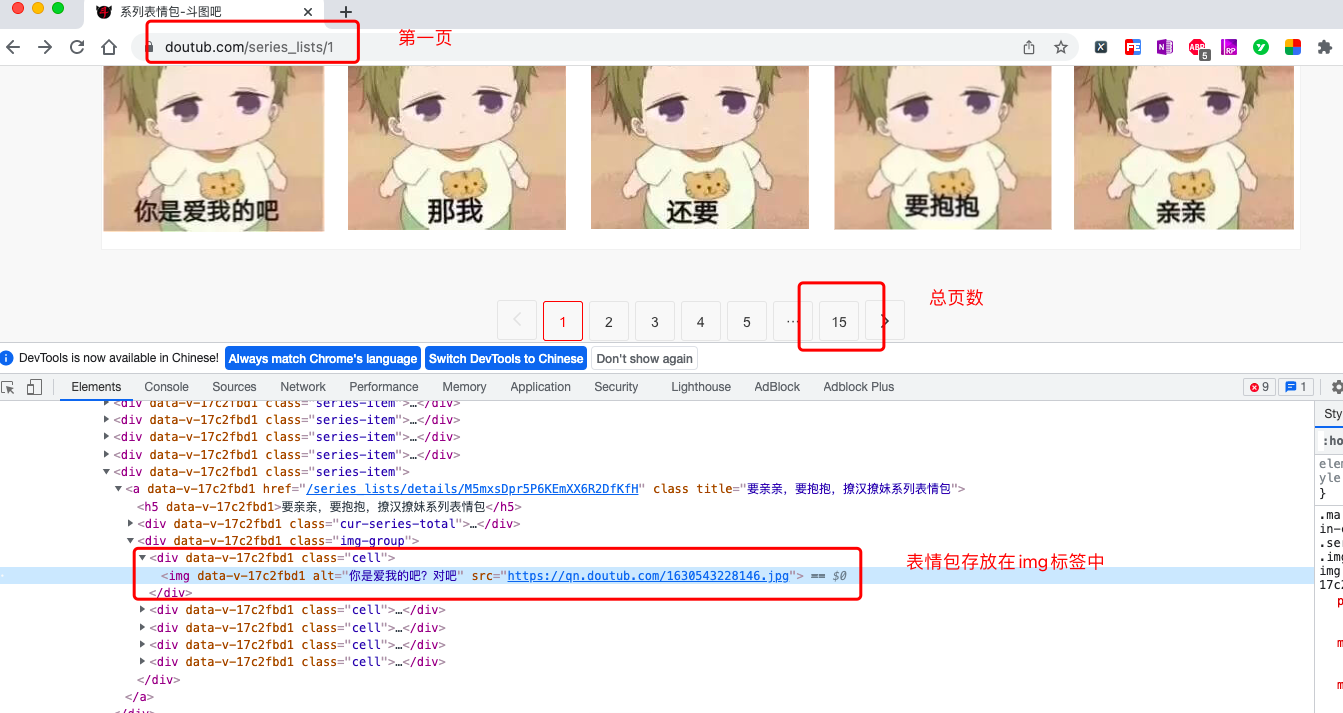Screen dimensions: 1343x713
Task: Toggle the device toolbar in DevTools
Action: 34,387
